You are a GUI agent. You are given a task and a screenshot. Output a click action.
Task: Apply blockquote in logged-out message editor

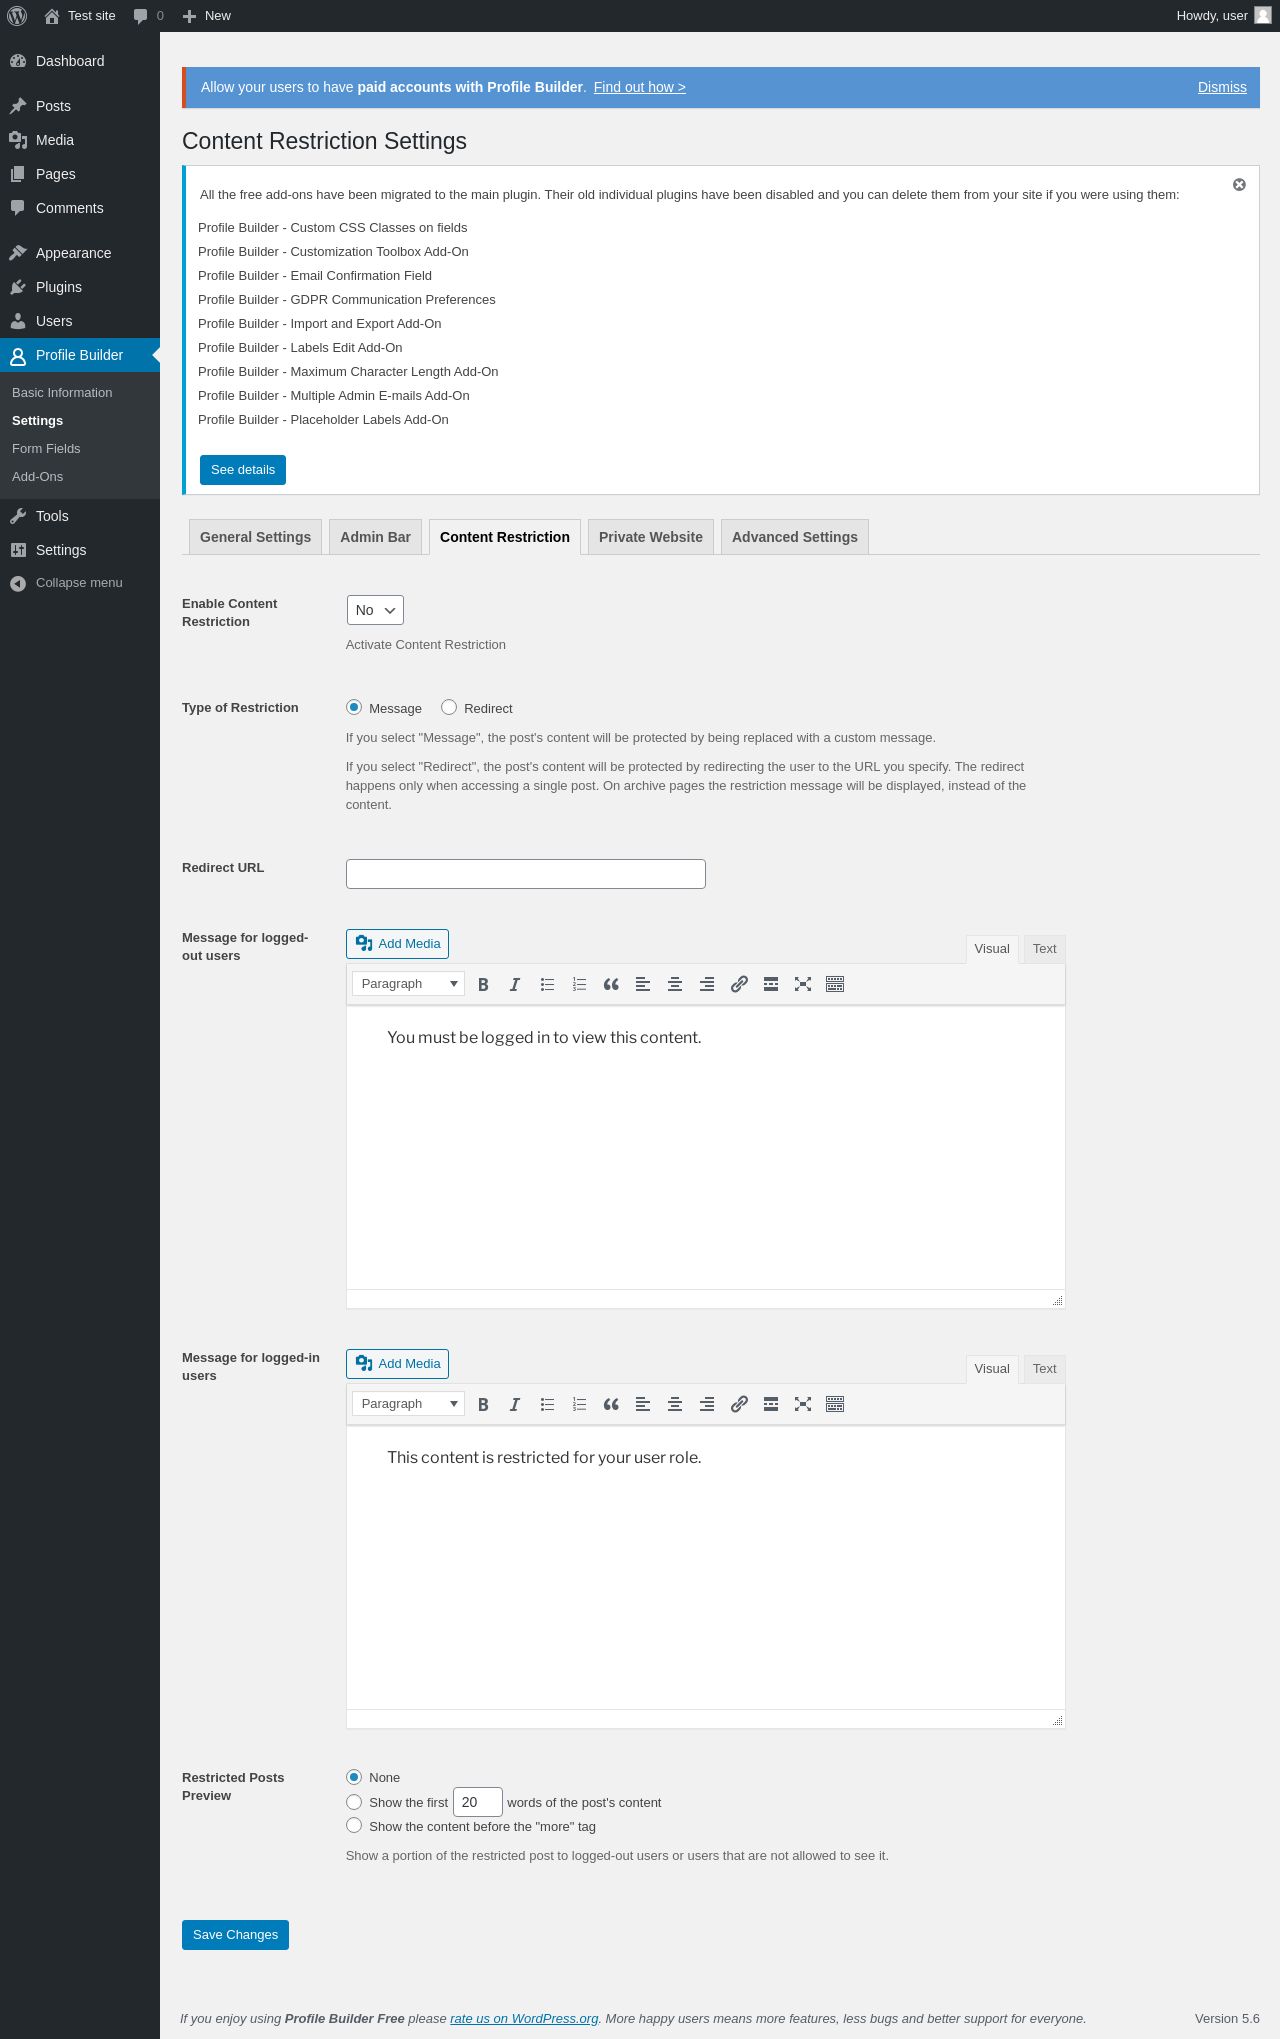[611, 984]
